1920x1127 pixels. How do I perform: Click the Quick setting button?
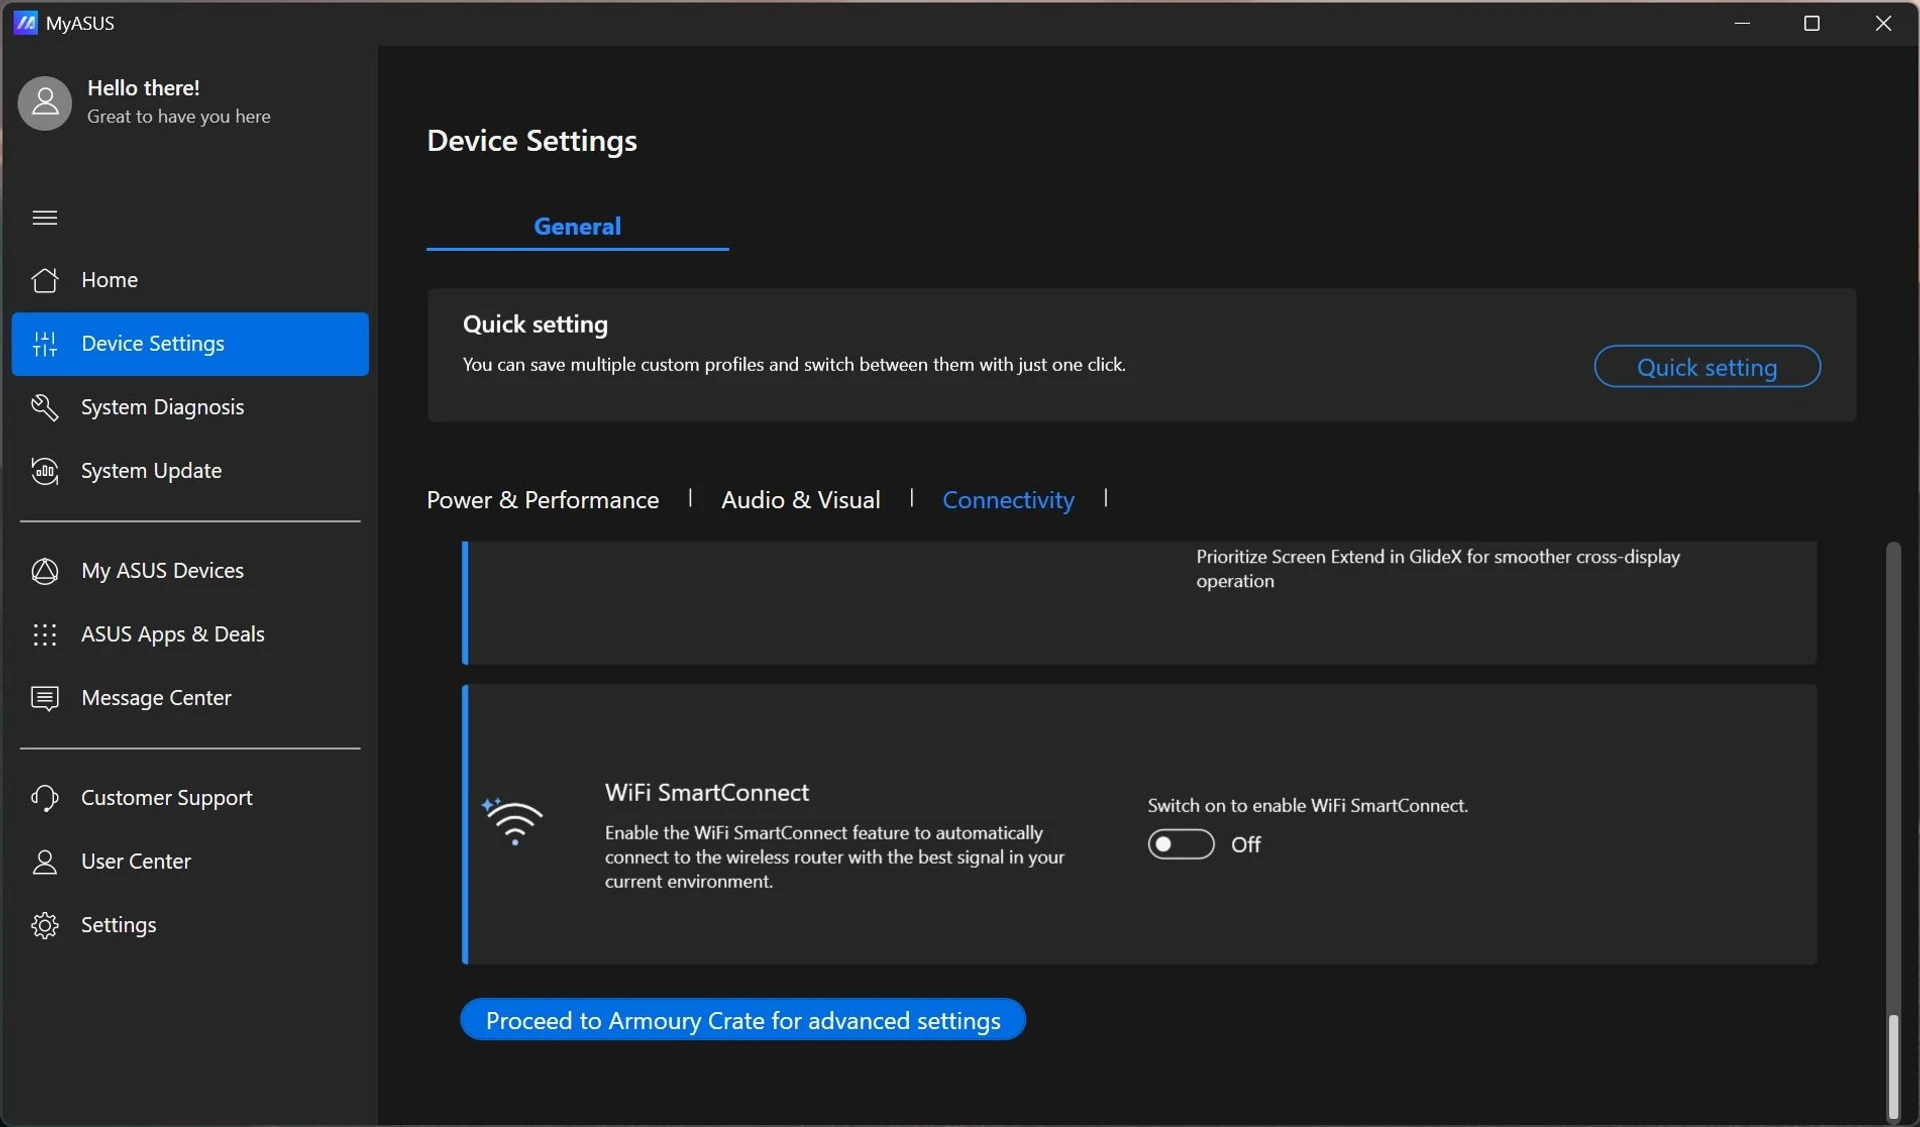pyautogui.click(x=1707, y=367)
